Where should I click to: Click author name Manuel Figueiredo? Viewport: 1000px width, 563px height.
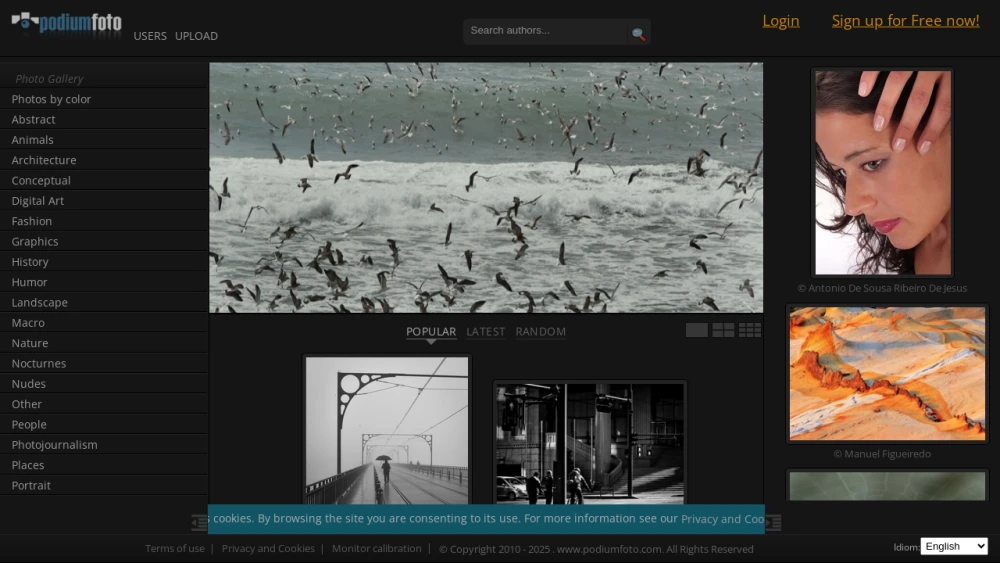tap(882, 454)
